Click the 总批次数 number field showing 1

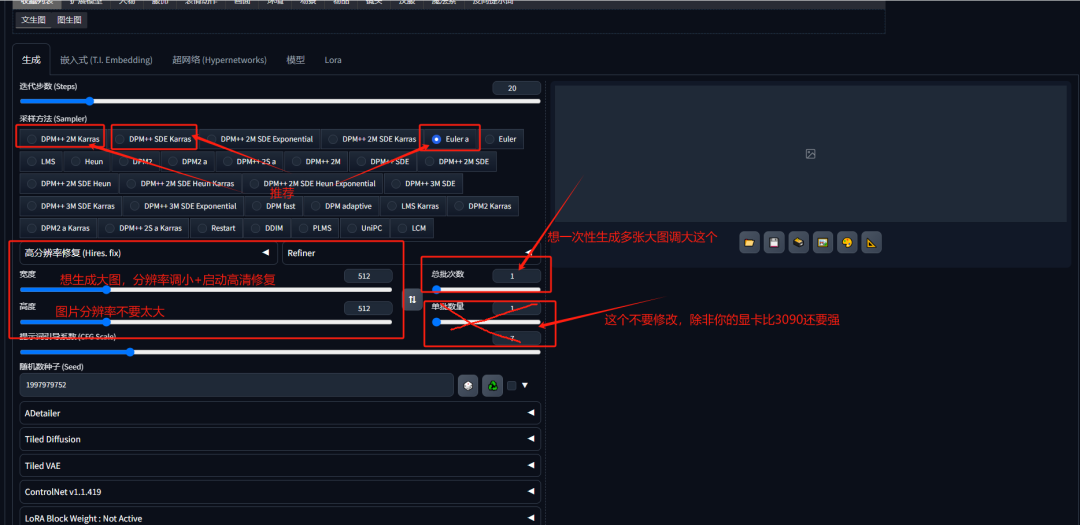point(517,276)
